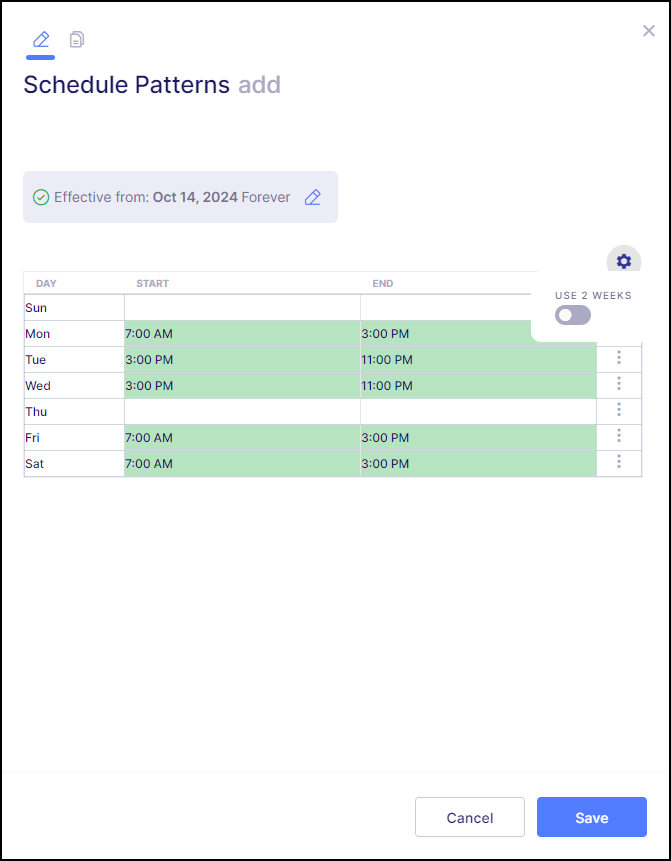Open the Wed row actions menu
This screenshot has height=861, width=671.
pos(619,385)
